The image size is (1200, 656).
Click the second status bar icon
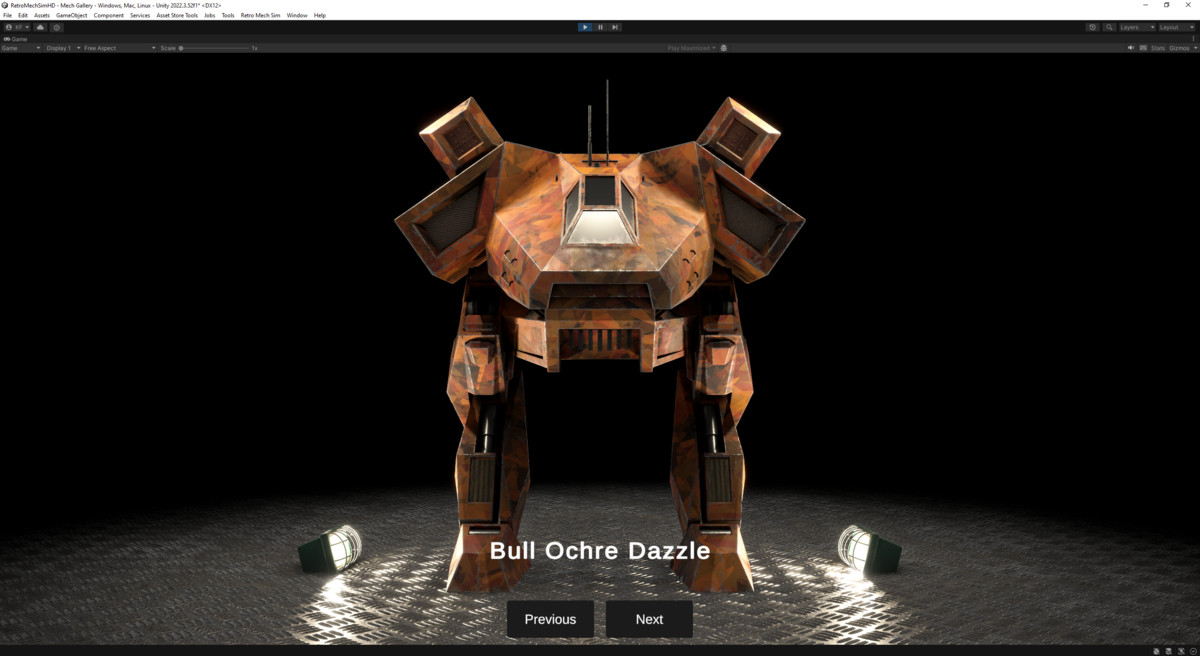pyautogui.click(x=1169, y=651)
